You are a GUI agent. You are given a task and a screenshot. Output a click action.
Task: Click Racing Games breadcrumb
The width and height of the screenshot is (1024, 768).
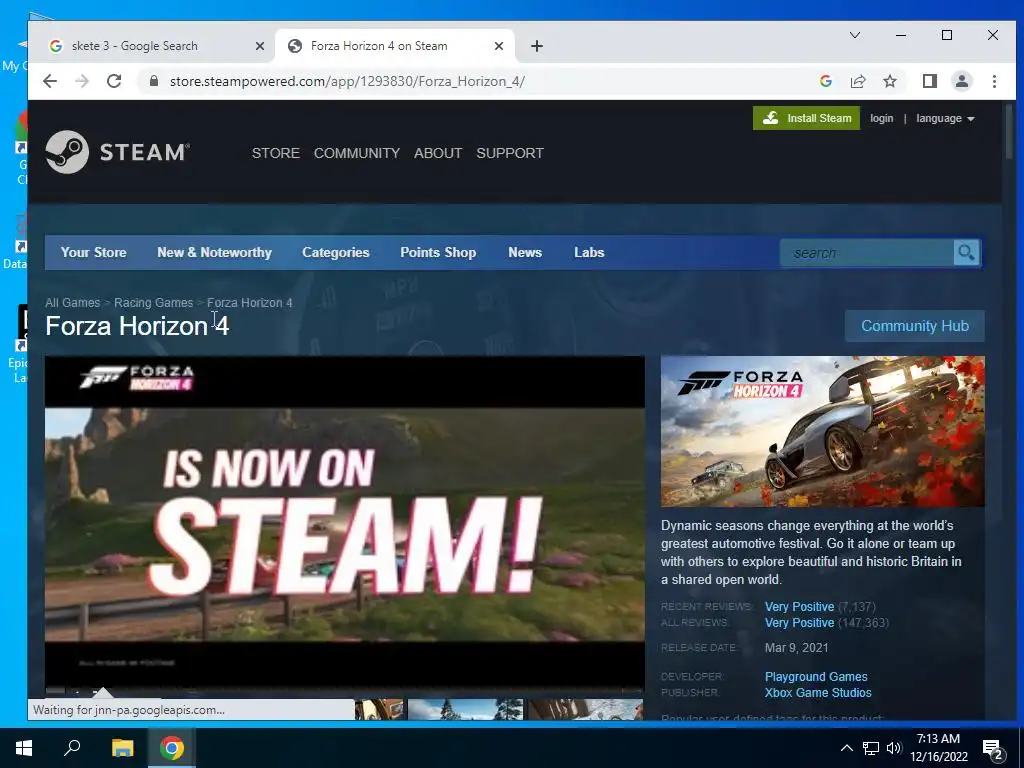(153, 302)
